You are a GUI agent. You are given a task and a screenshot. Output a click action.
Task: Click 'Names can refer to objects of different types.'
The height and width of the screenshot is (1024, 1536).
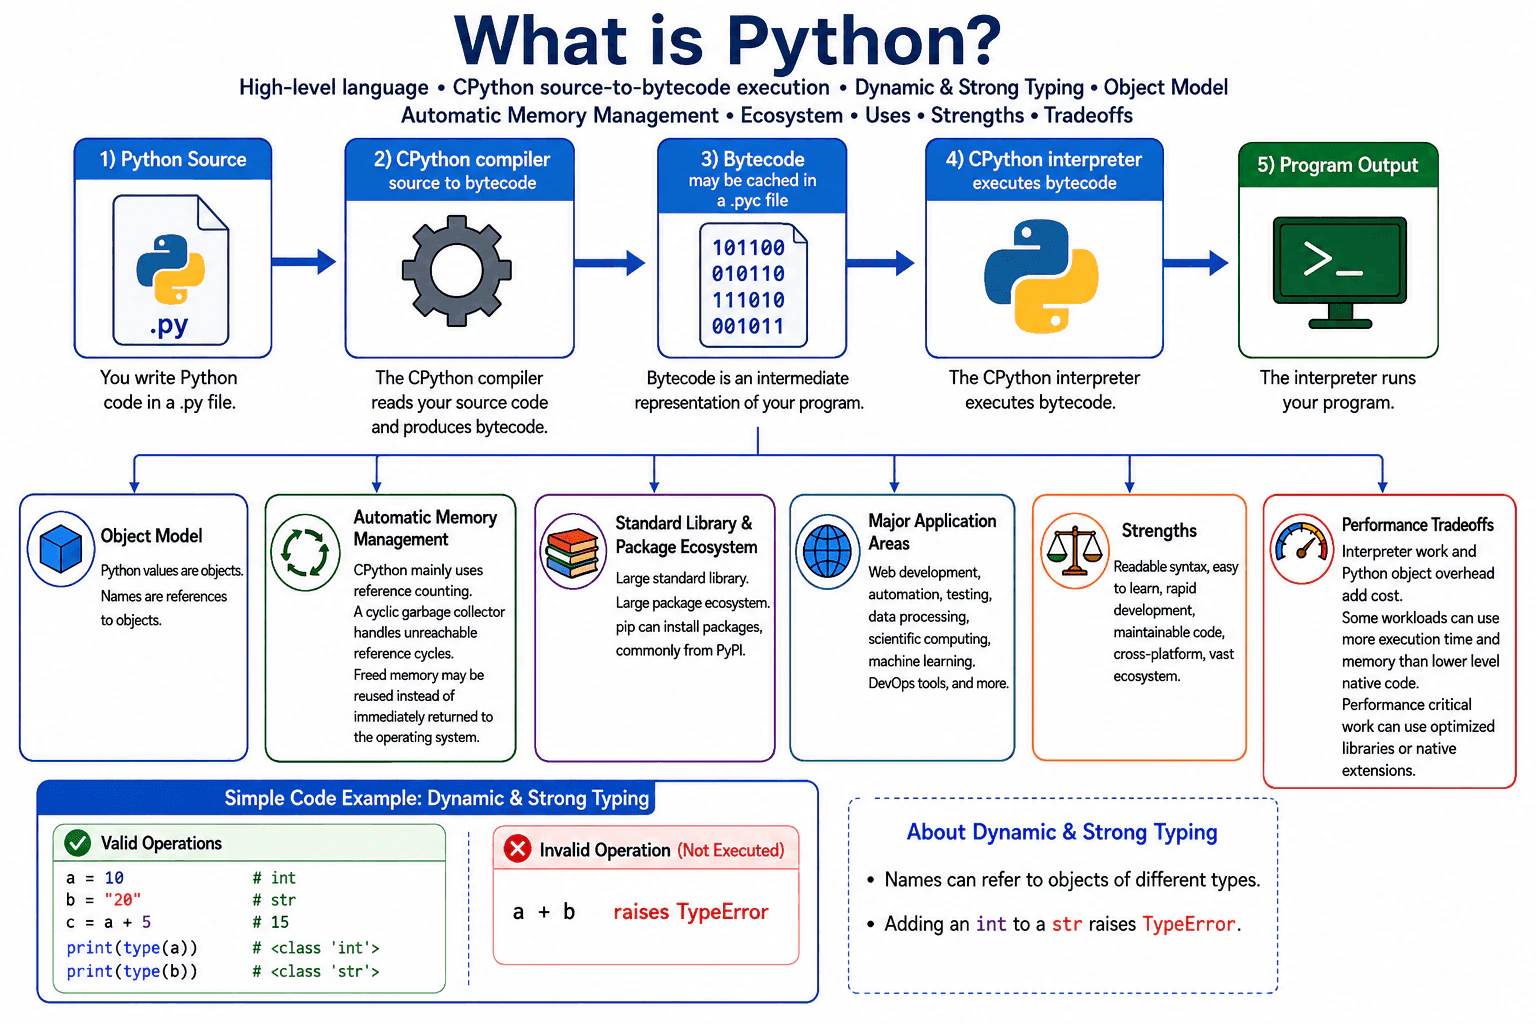point(1072,880)
